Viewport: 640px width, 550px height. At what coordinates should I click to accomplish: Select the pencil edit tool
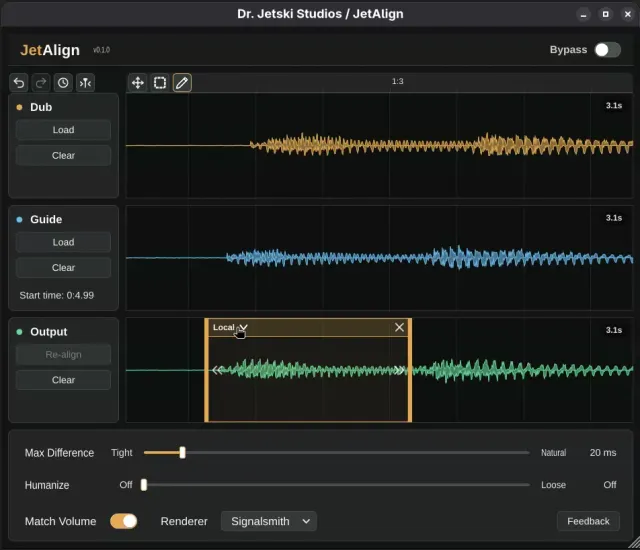[x=182, y=83]
